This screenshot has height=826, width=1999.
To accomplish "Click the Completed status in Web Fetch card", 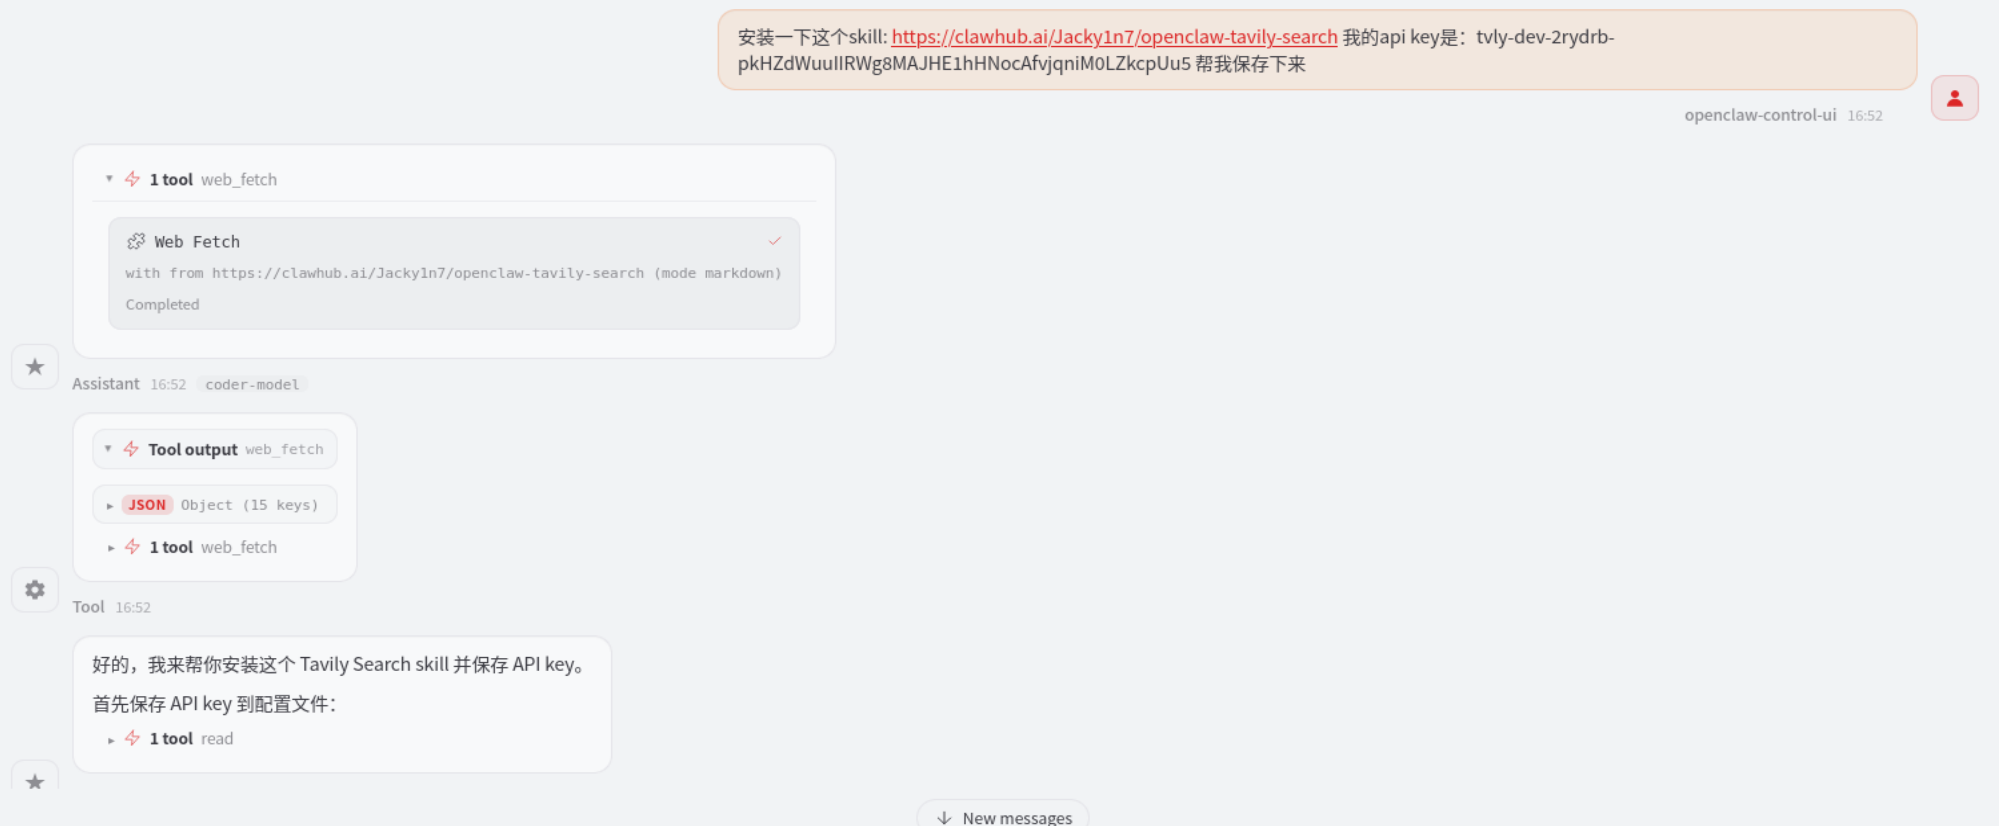I will click(162, 305).
